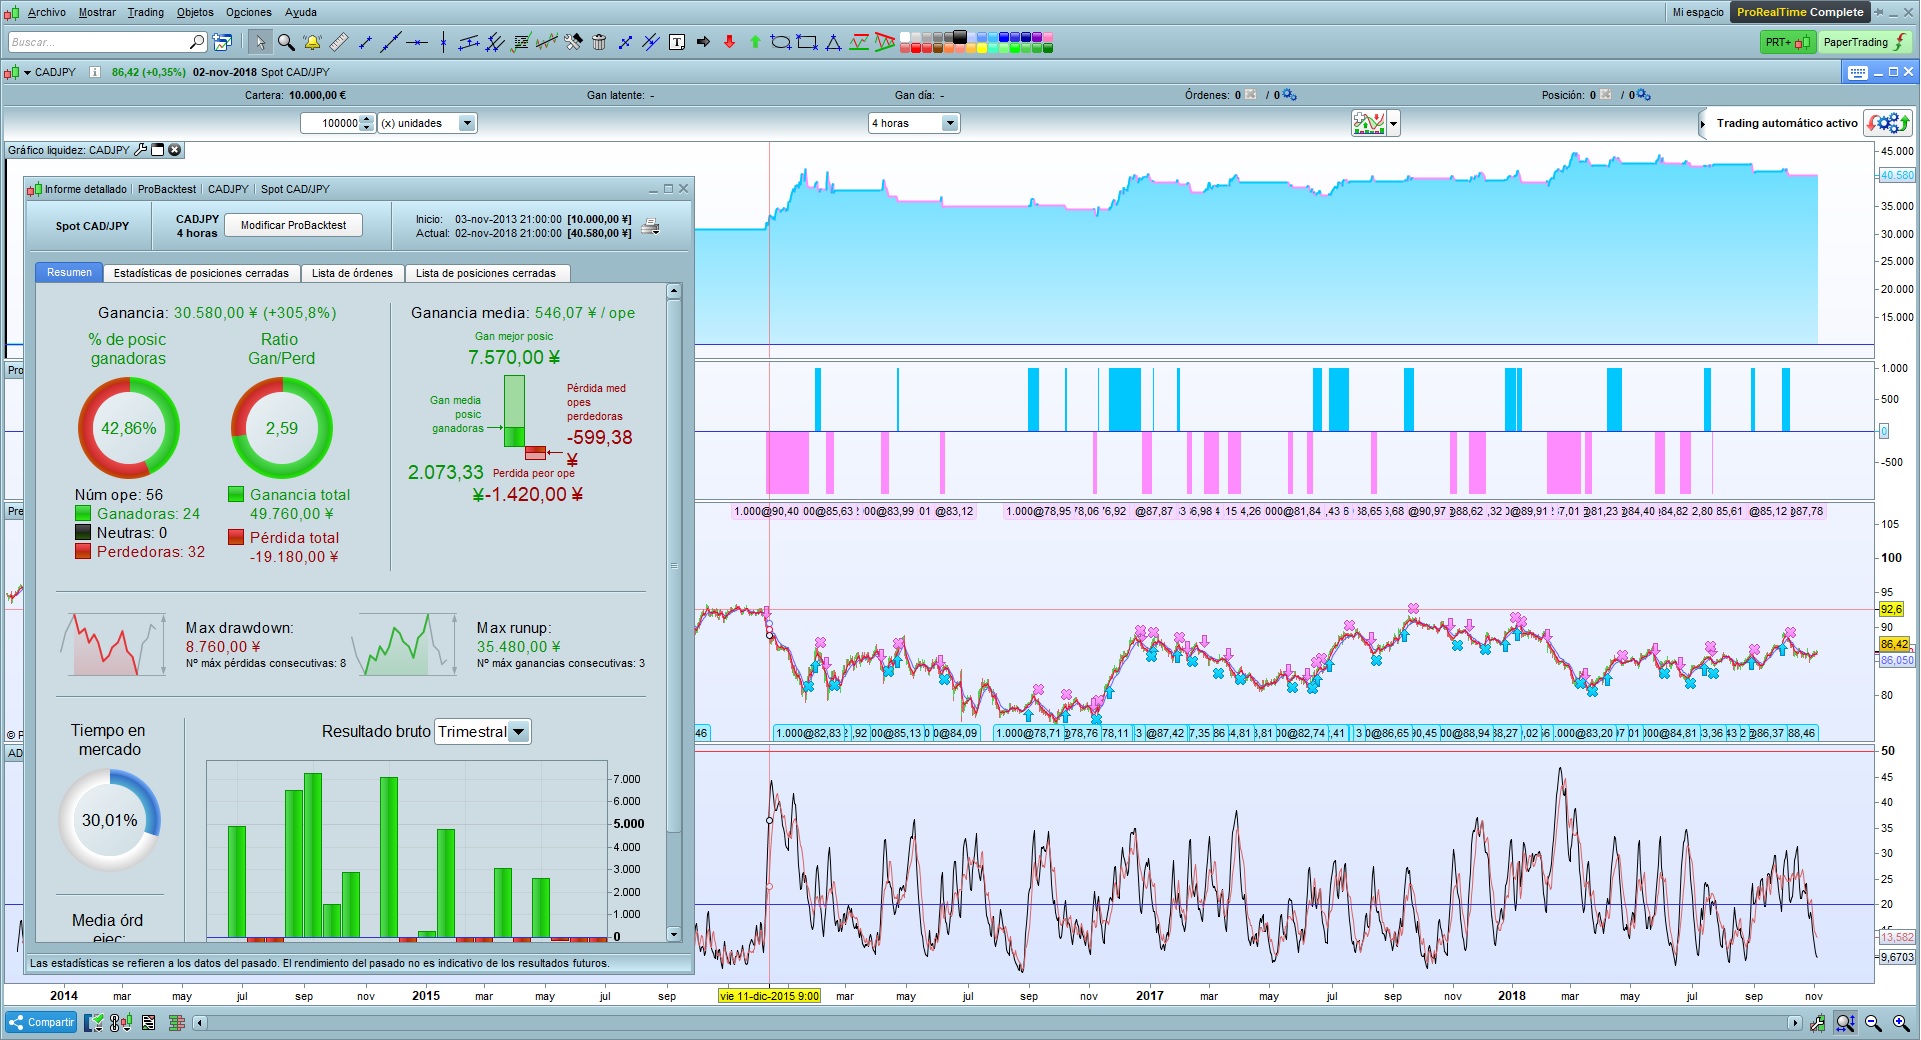The width and height of the screenshot is (1921, 1040).
Task: Select the ruler measurement tool
Action: 339,42
